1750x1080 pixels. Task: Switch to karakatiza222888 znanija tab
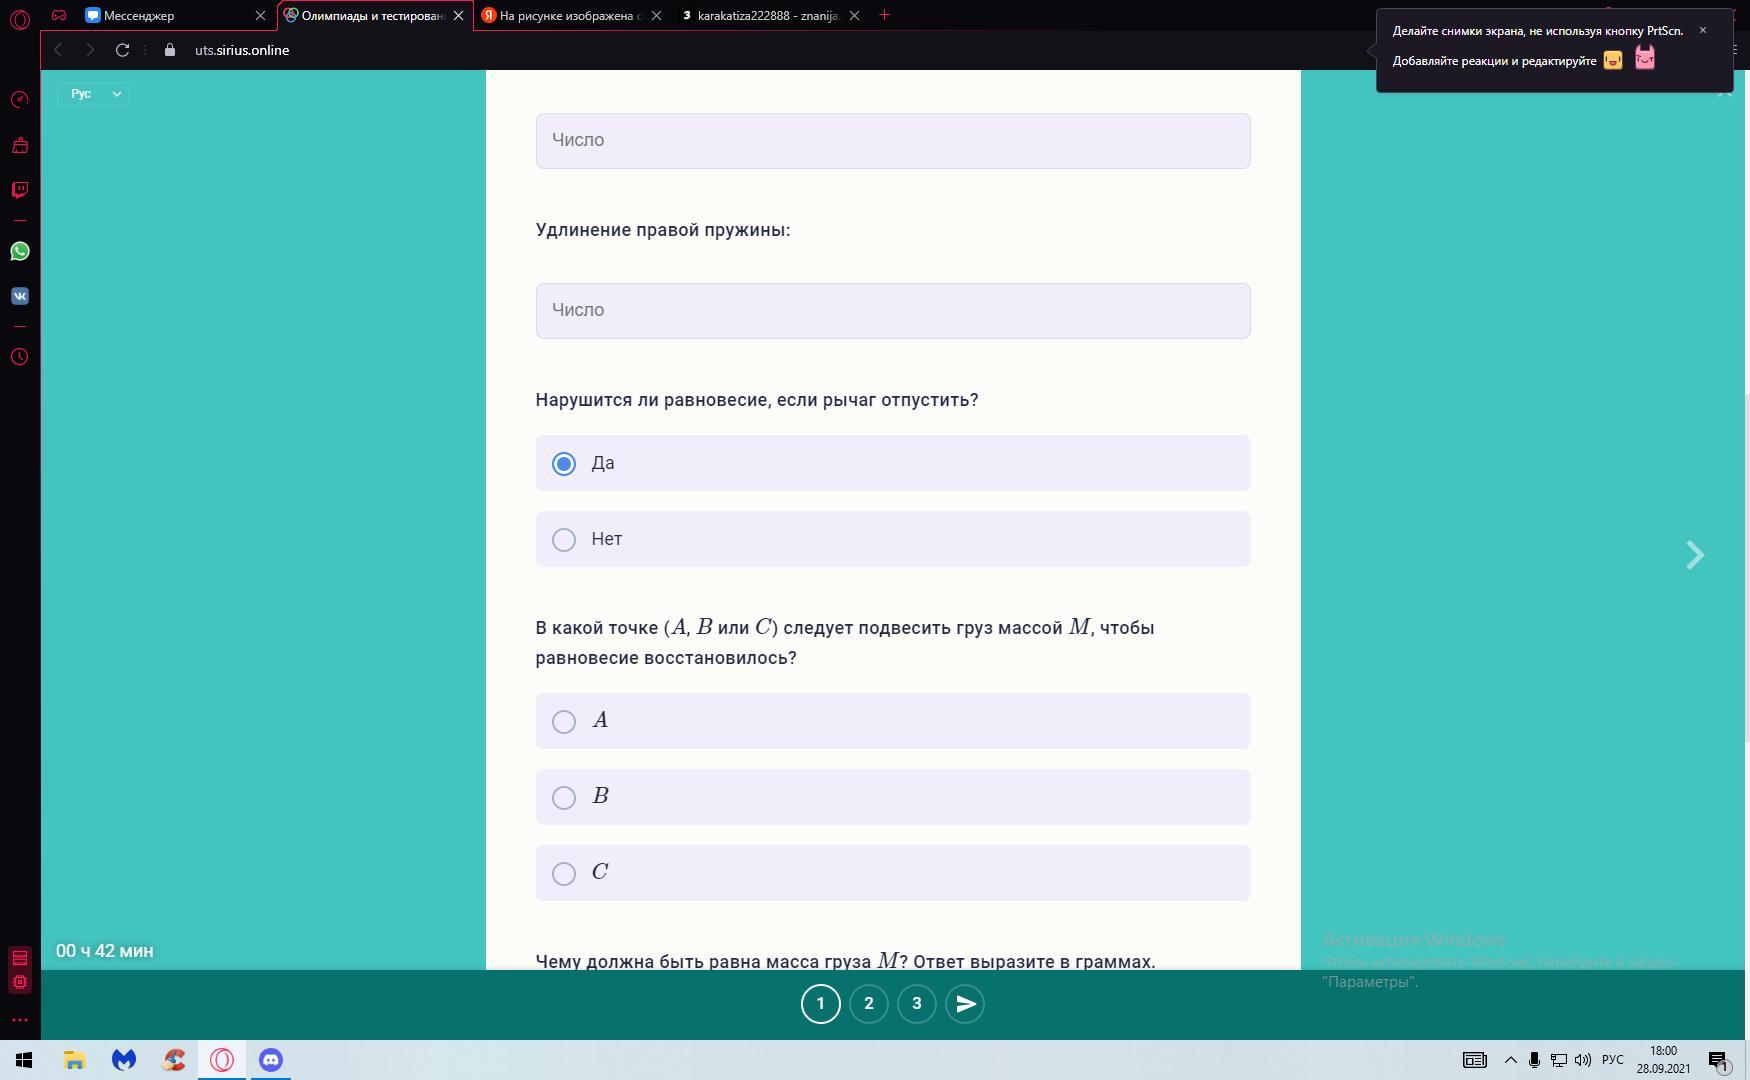(768, 16)
